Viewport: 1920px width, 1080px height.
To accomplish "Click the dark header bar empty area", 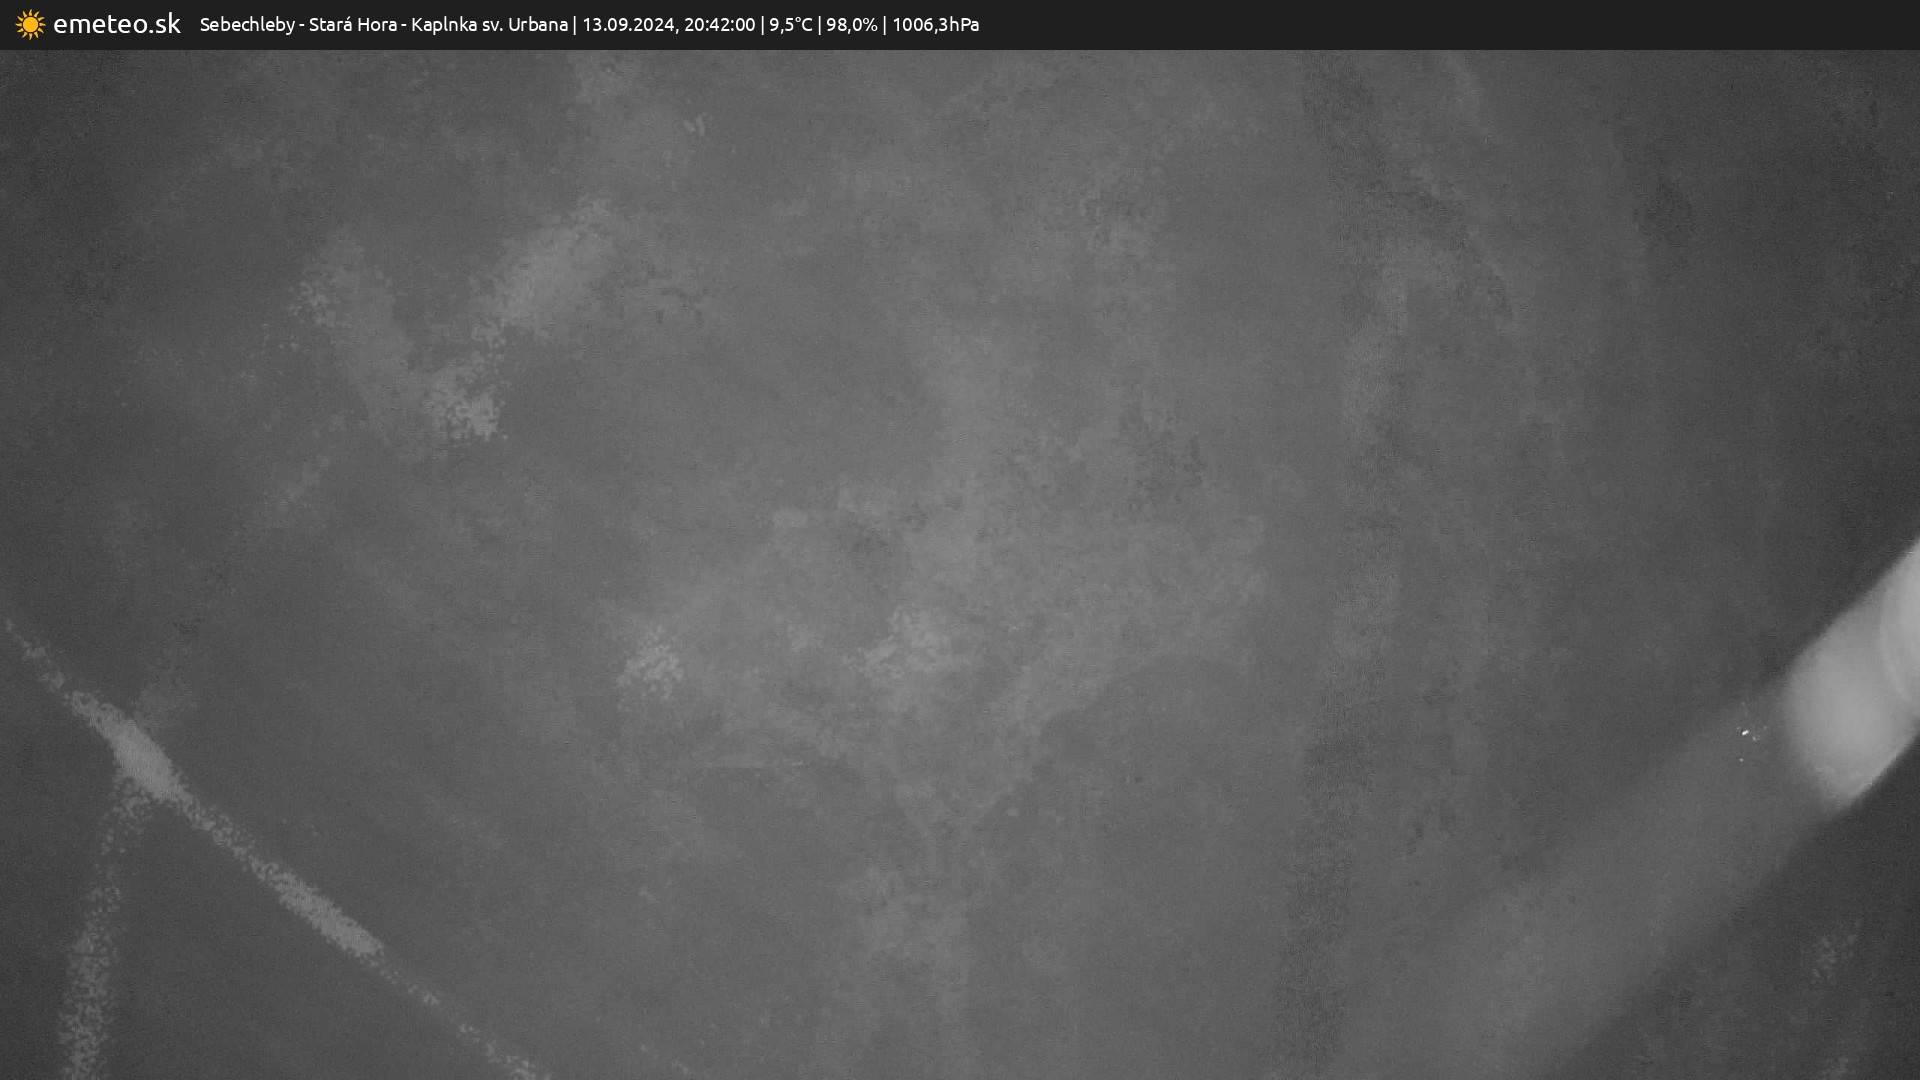I will 1450,24.
